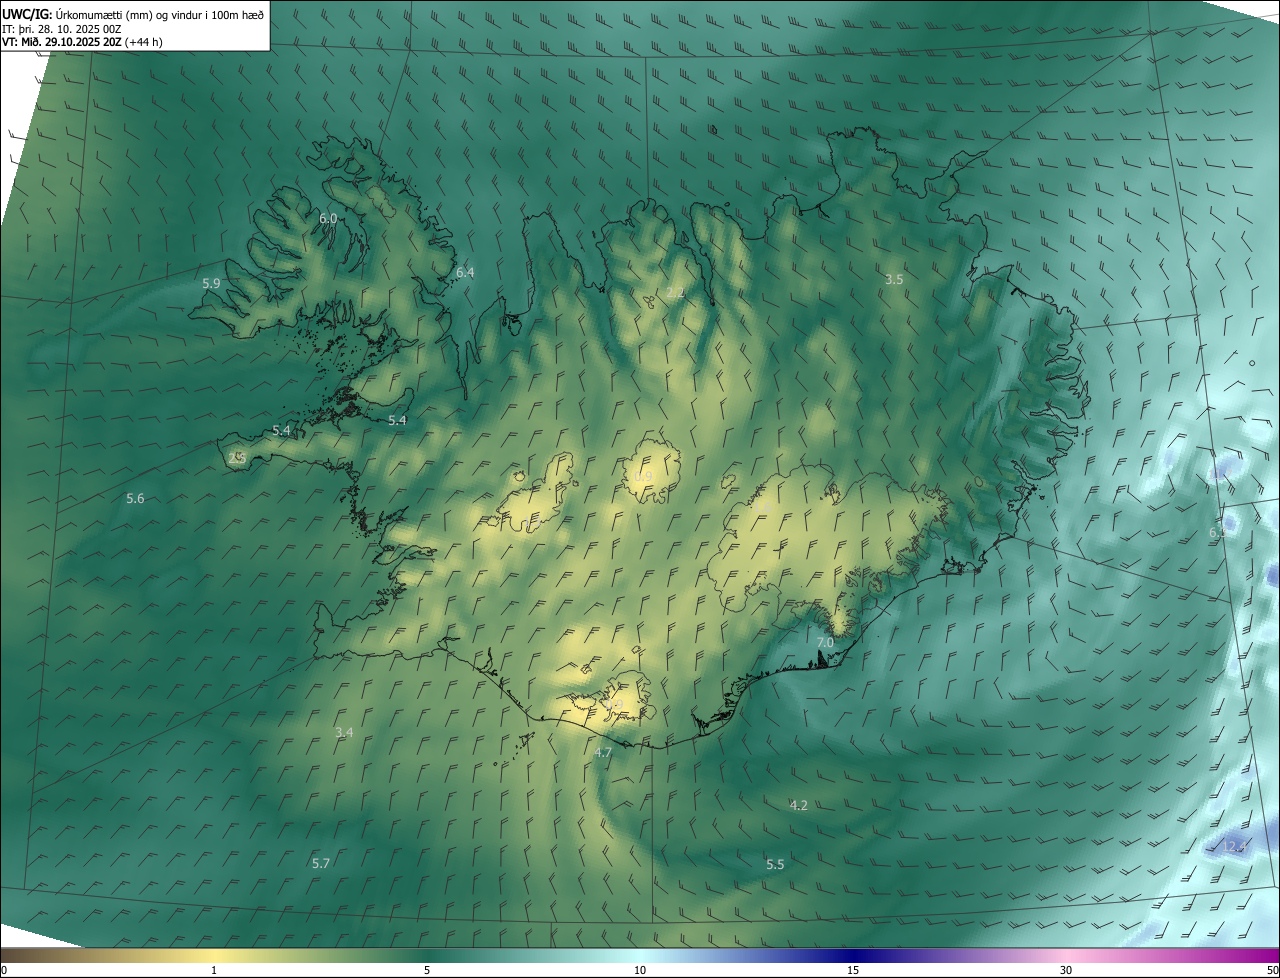The image size is (1280, 978).
Task: Click the 6.0 value over the Westfjords
Action: click(328, 218)
